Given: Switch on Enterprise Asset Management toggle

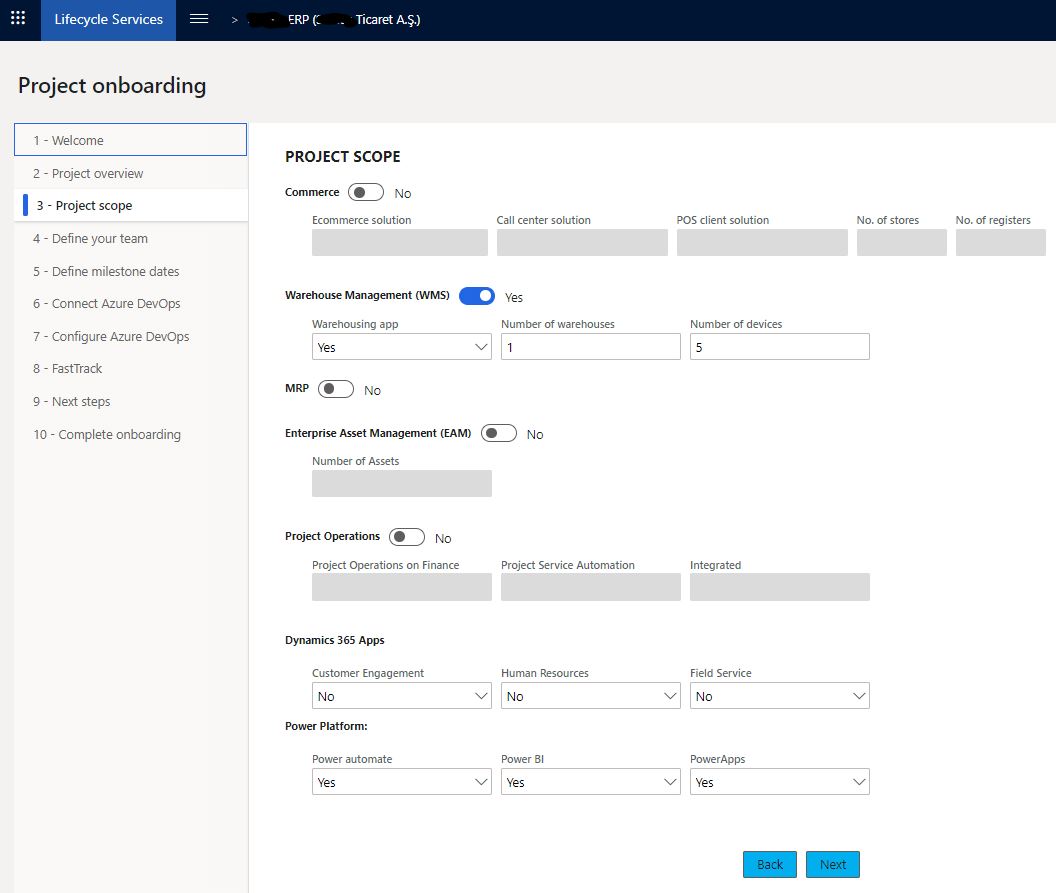Looking at the screenshot, I should coord(498,434).
